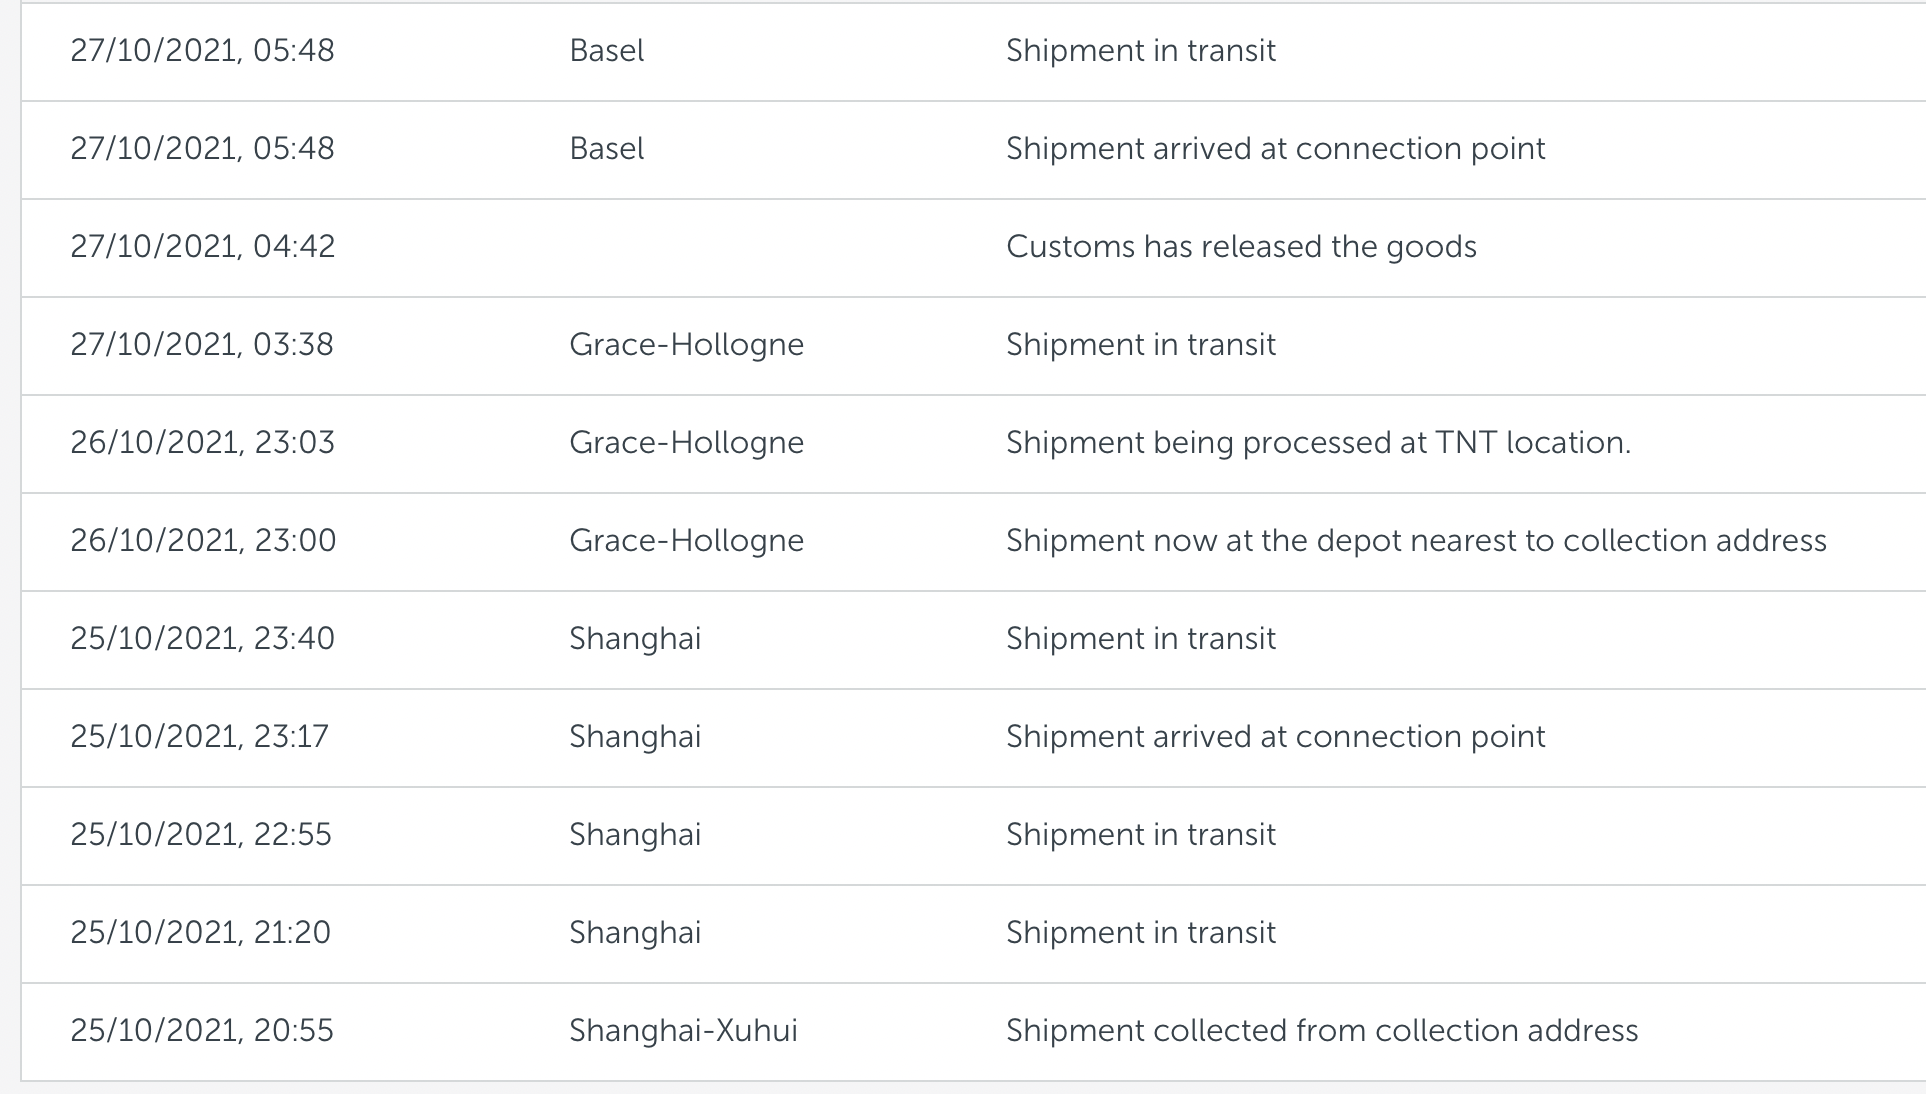The width and height of the screenshot is (1926, 1094).
Task: Click Shanghai in the 22:55 row
Action: 635,834
